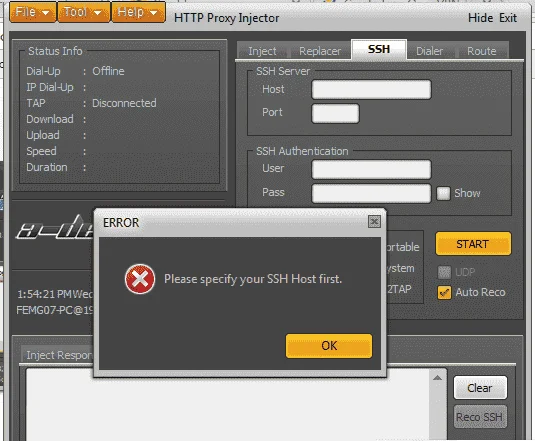Click the 'HTTP Proxy Injector' title text
Image resolution: width=535 pixels, height=441 pixels.
pos(227,18)
